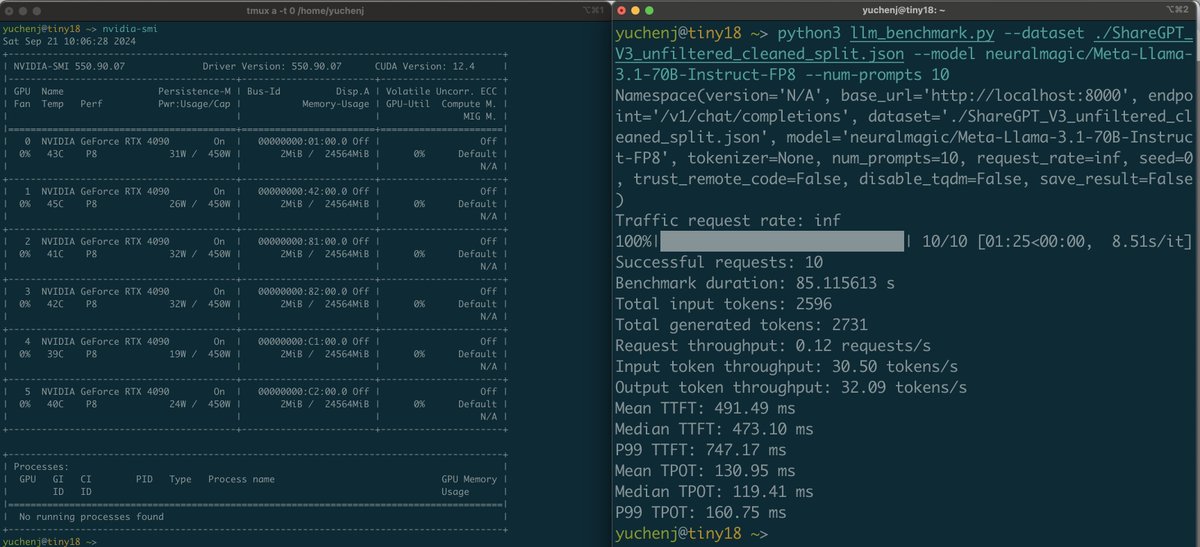Click Input token throughput: 30.50 tokens/s

[787, 366]
